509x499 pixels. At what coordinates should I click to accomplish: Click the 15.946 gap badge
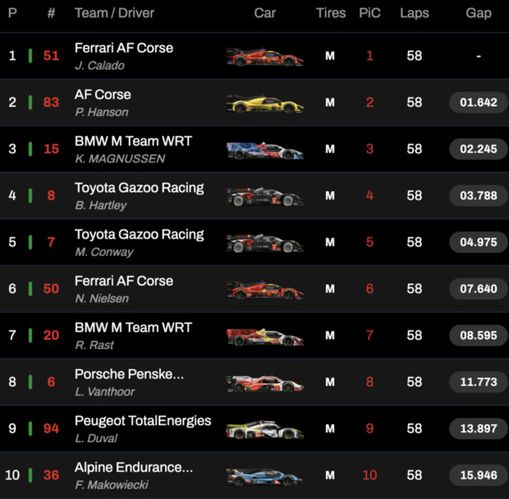click(x=478, y=475)
